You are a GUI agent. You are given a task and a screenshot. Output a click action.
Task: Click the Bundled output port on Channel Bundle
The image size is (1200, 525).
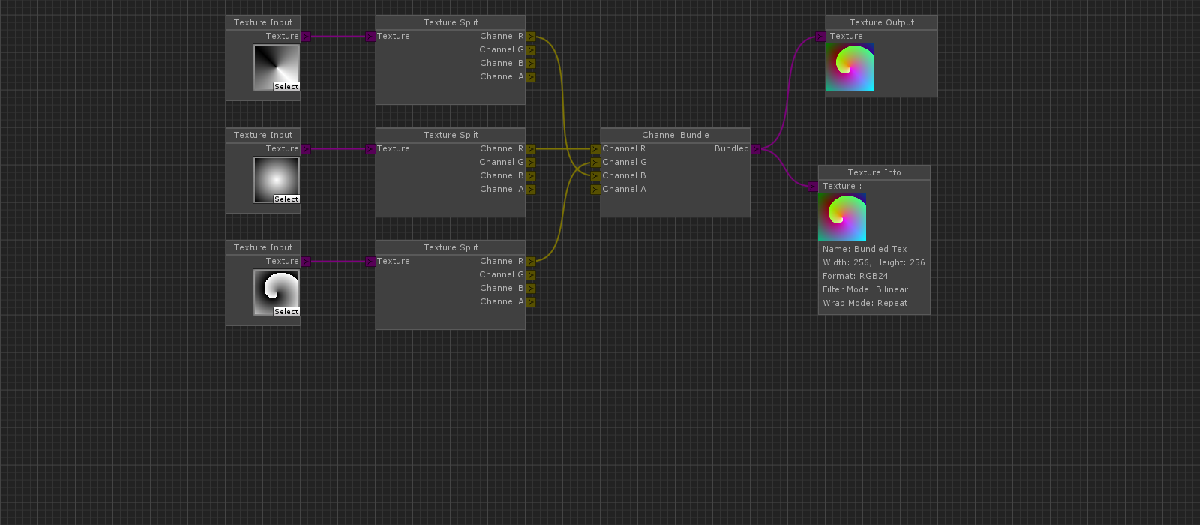click(756, 149)
